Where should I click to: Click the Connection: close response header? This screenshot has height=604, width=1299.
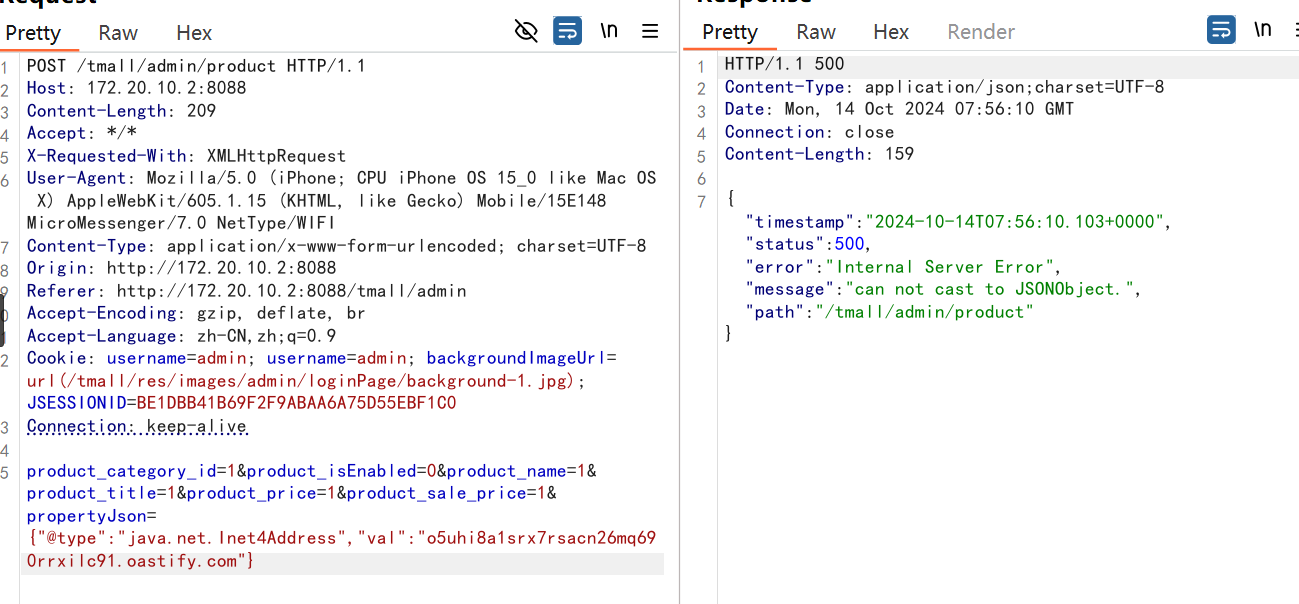click(x=809, y=132)
